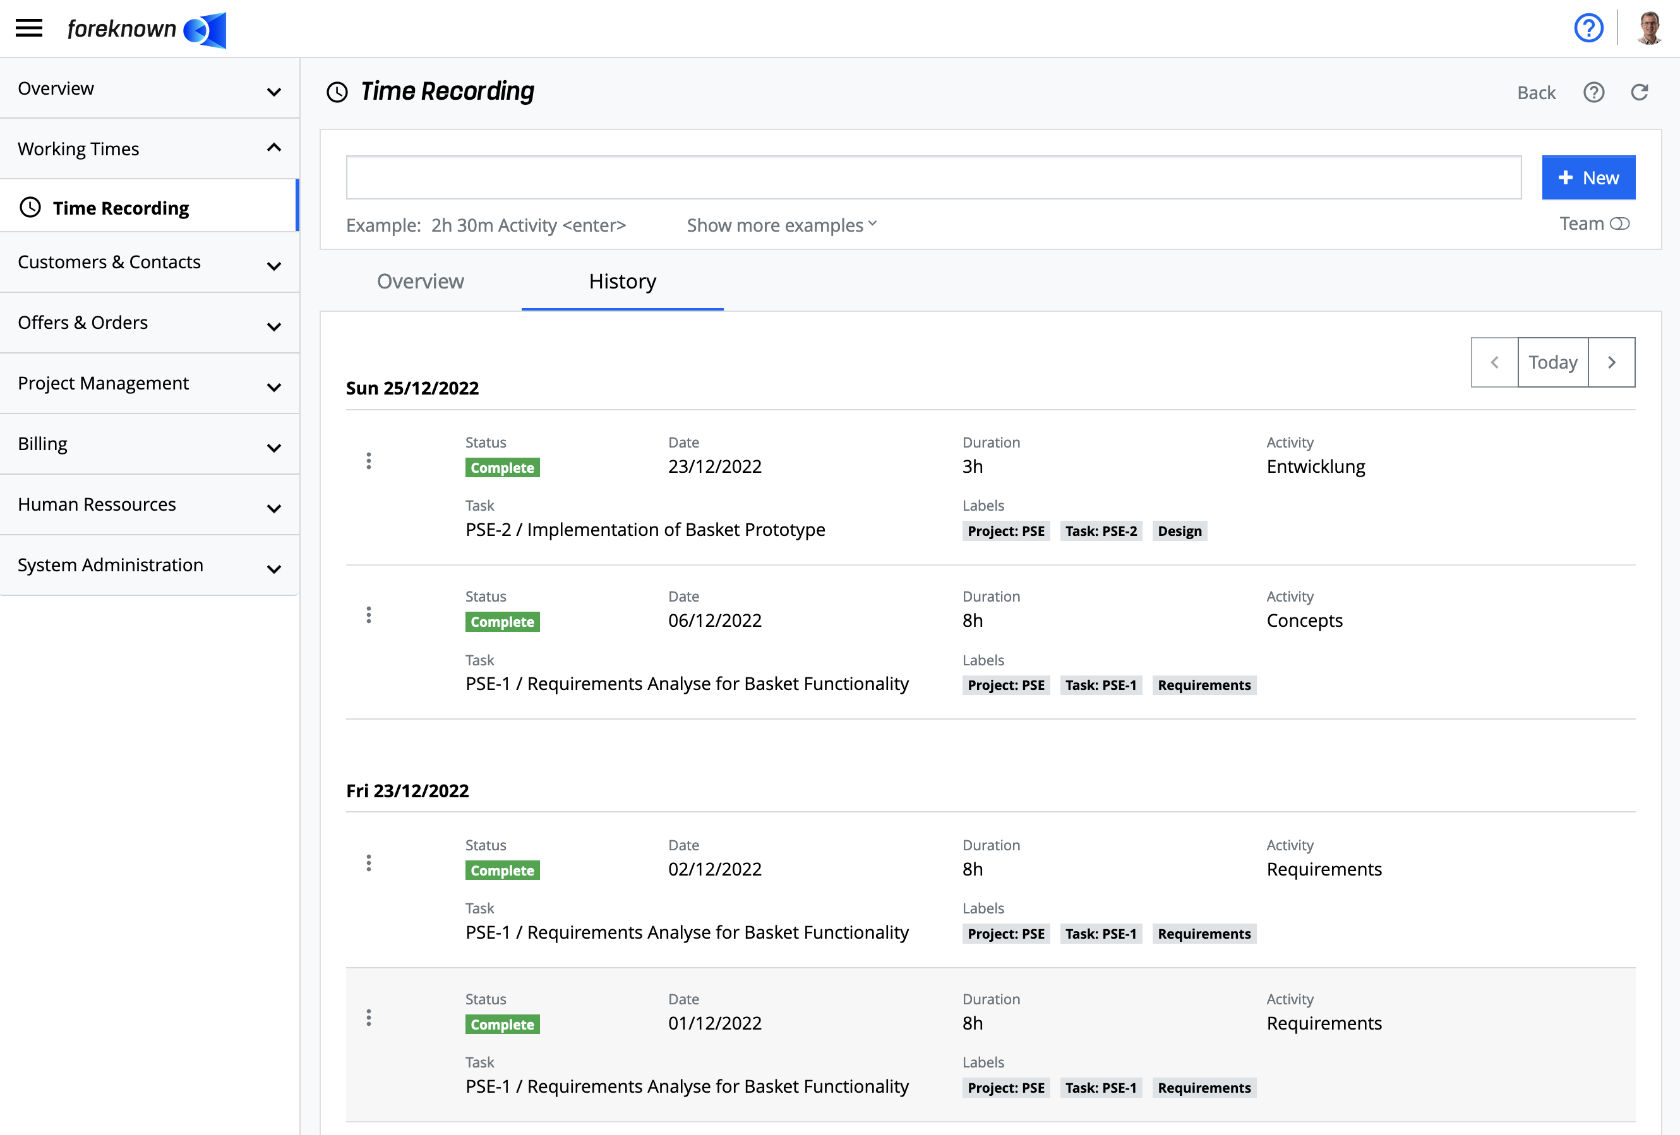1680x1135 pixels.
Task: Create a New time entry
Action: [1588, 177]
